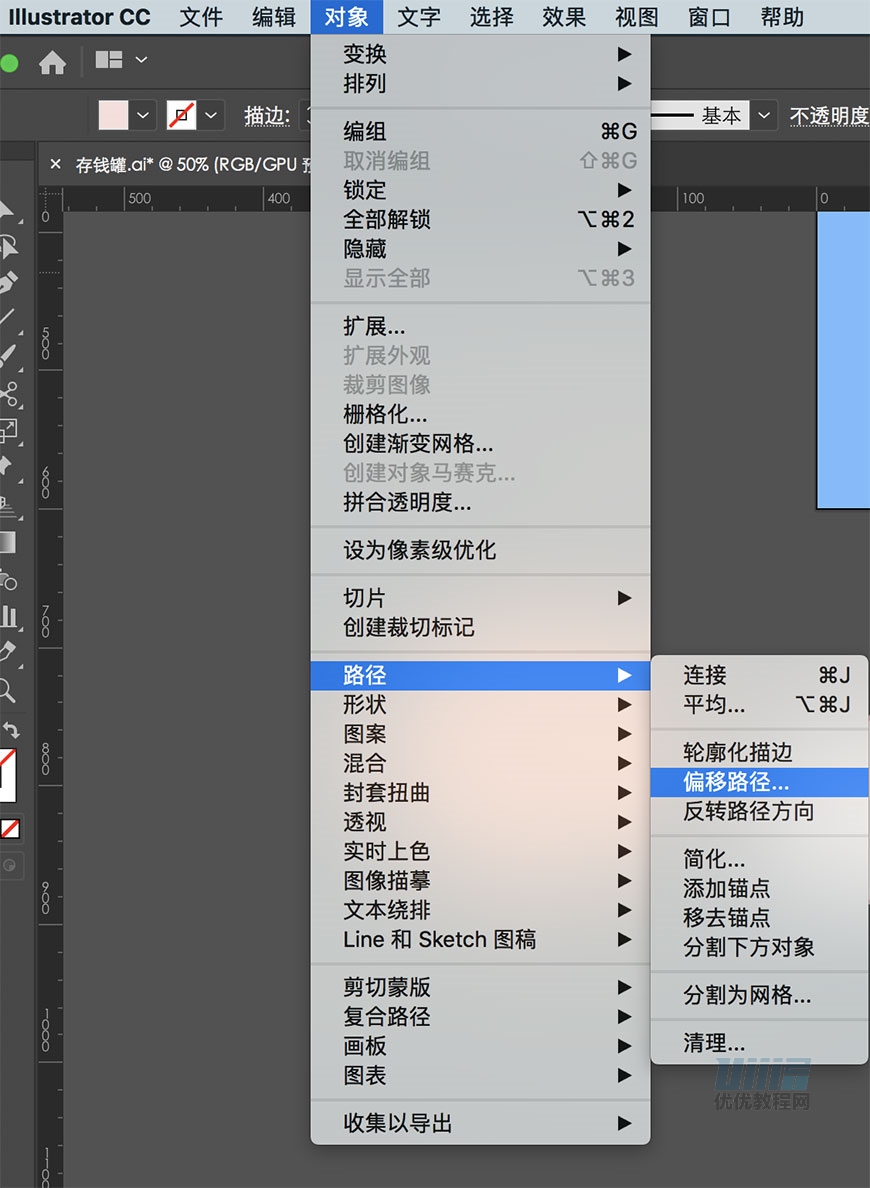Viewport: 870px width, 1188px height.
Task: Close the 存钱罐.ai document tab
Action: [x=55, y=165]
